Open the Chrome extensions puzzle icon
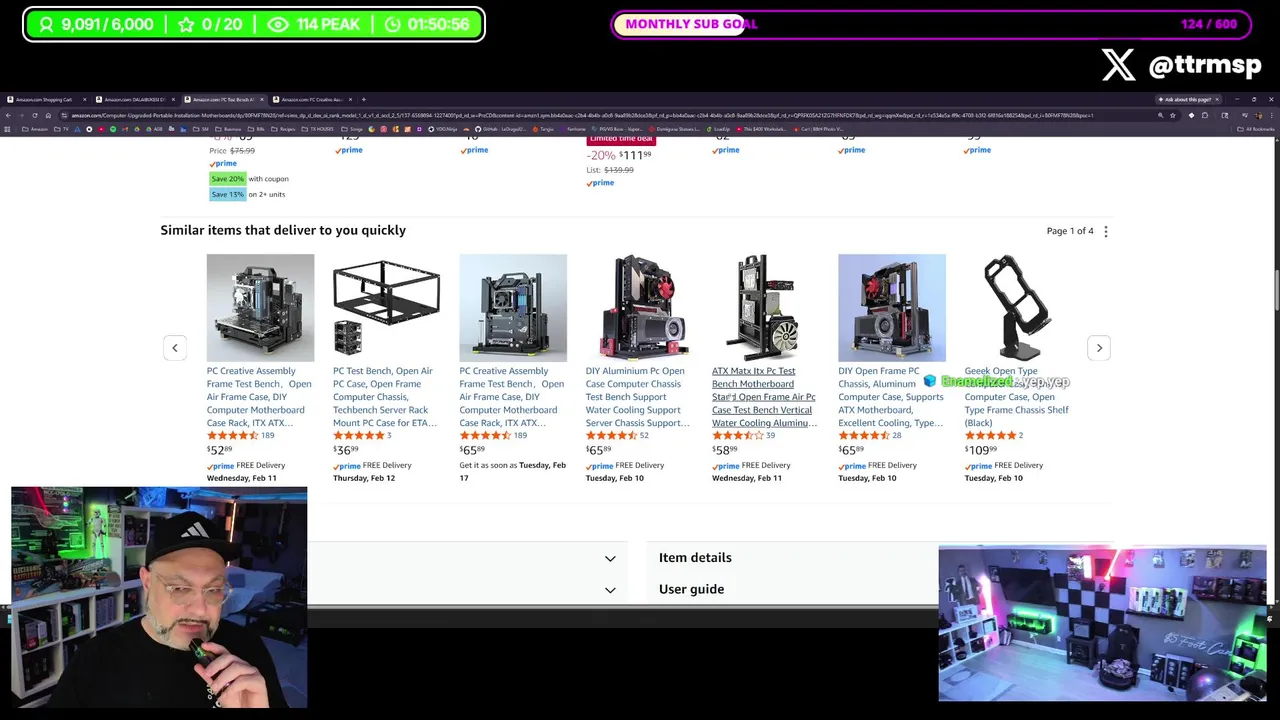 coord(1205,115)
